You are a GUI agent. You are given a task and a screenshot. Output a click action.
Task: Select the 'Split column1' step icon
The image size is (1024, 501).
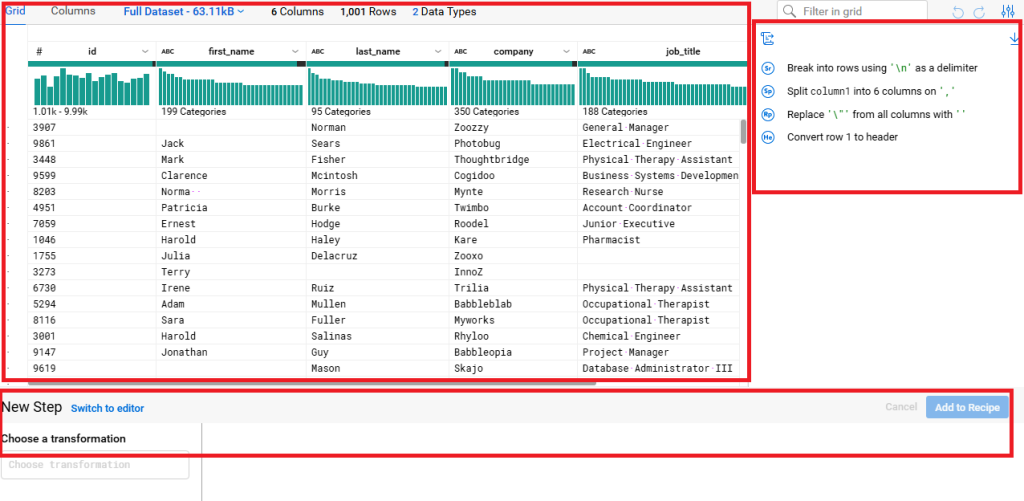point(768,91)
